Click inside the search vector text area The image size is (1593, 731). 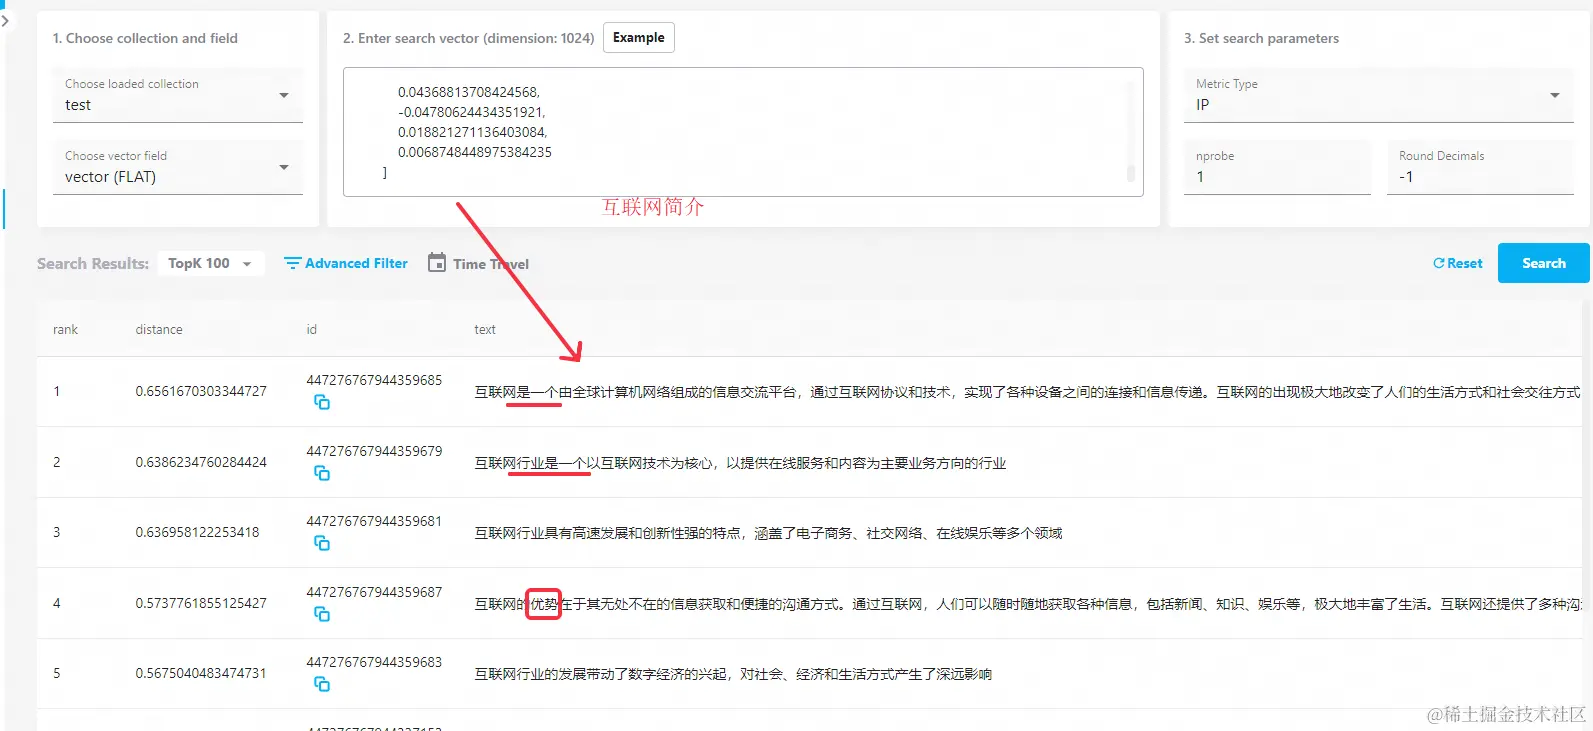[x=743, y=132]
